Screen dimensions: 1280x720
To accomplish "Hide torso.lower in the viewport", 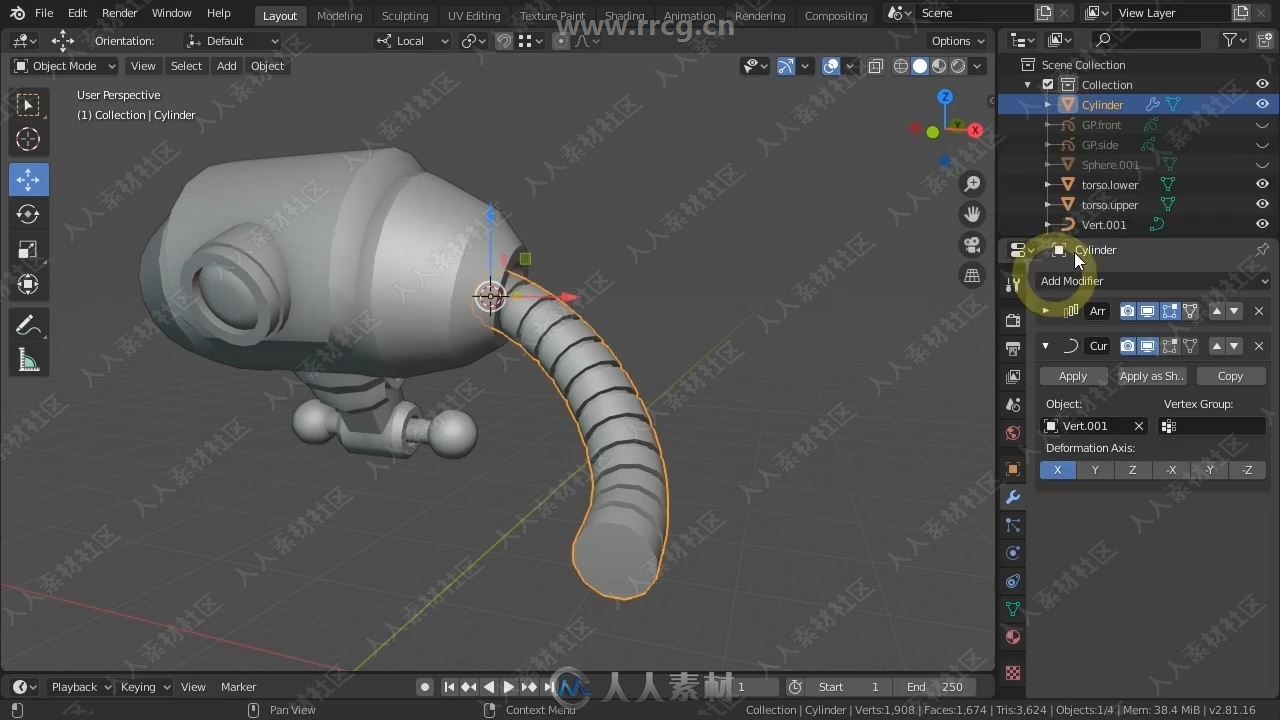I will click(x=1262, y=184).
